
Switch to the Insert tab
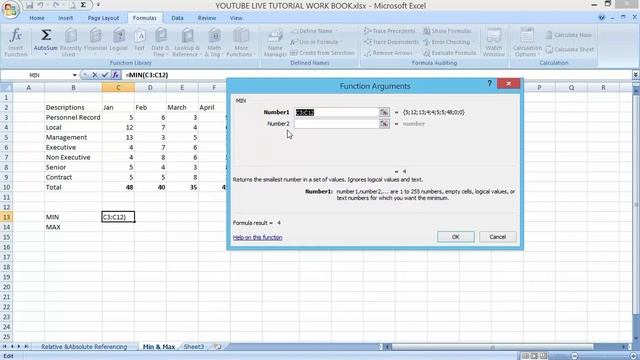point(65,18)
